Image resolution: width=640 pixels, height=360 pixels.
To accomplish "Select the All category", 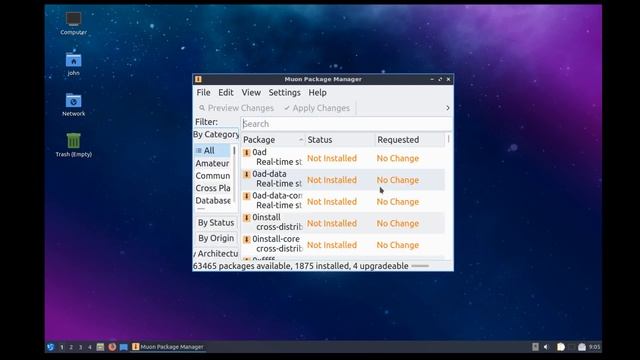I will [x=213, y=151].
